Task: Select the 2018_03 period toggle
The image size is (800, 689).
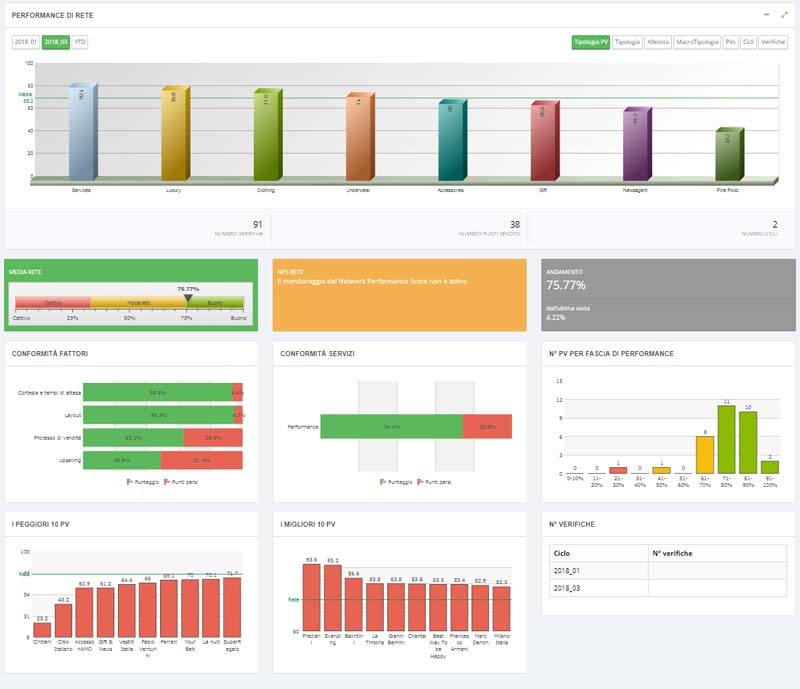Action: [x=56, y=42]
